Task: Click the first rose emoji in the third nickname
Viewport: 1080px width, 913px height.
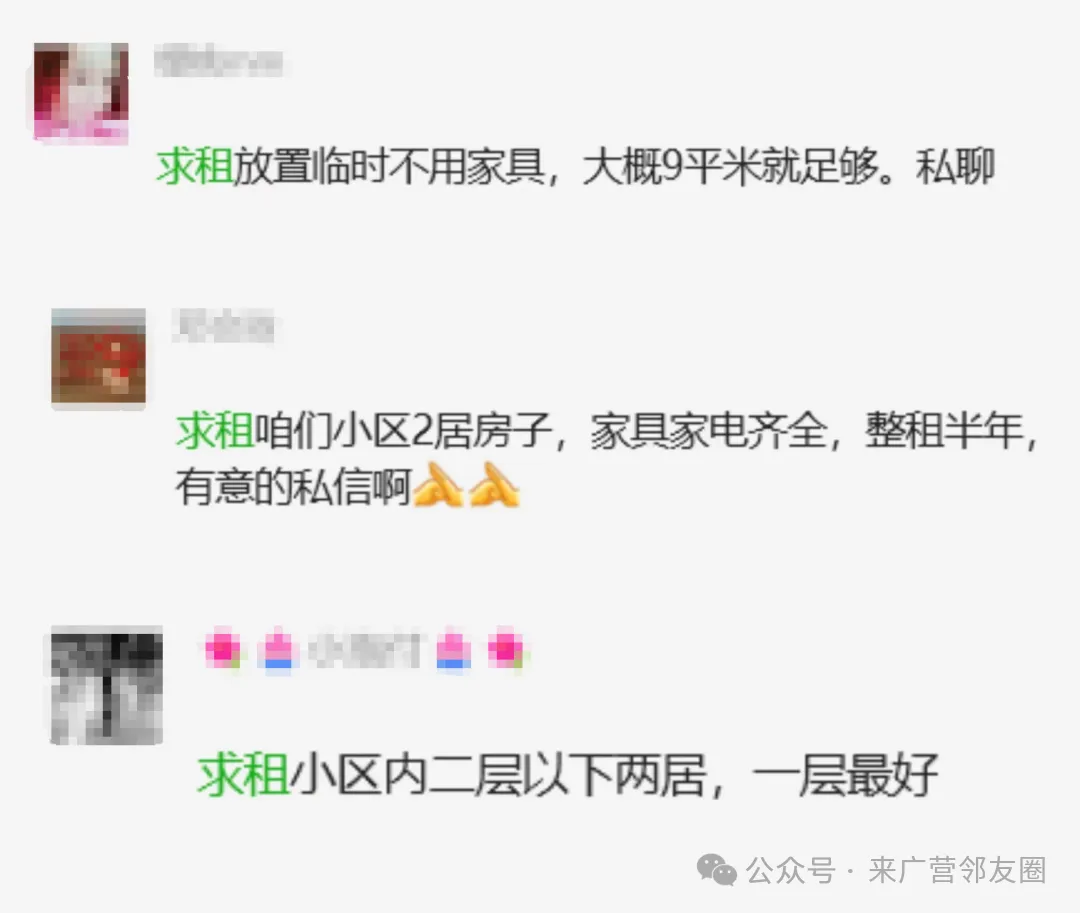Action: tap(223, 649)
